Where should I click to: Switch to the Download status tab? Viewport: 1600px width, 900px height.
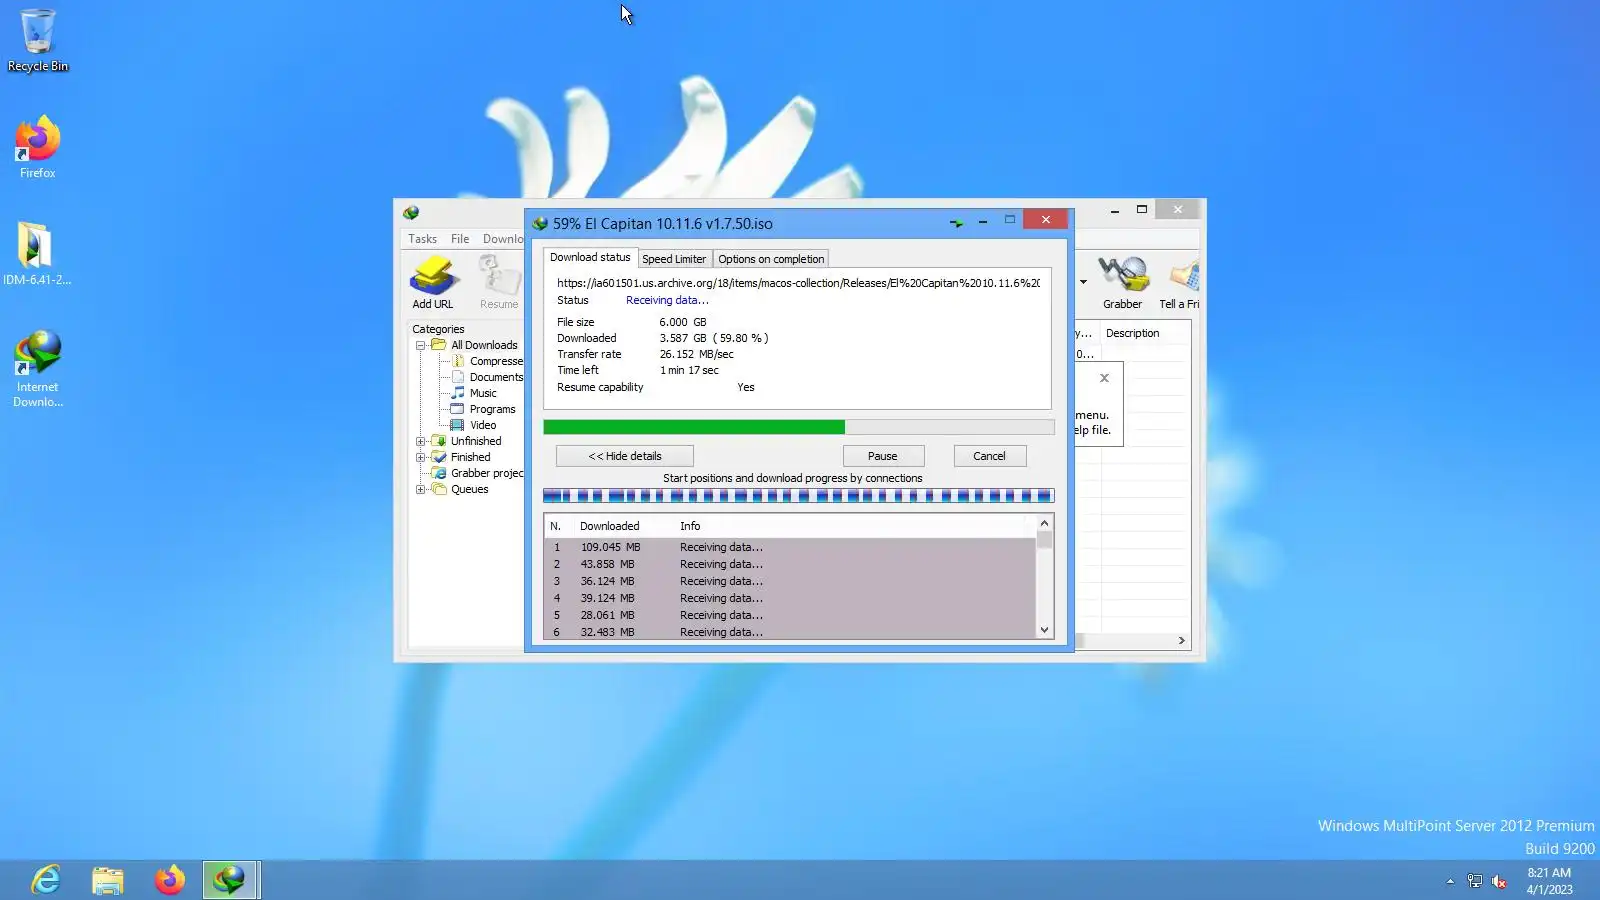point(590,257)
